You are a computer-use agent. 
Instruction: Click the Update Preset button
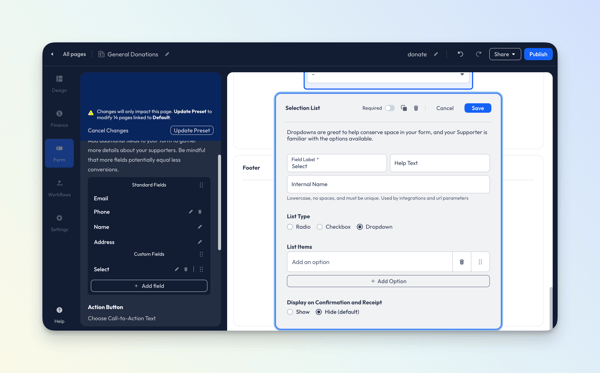(192, 130)
